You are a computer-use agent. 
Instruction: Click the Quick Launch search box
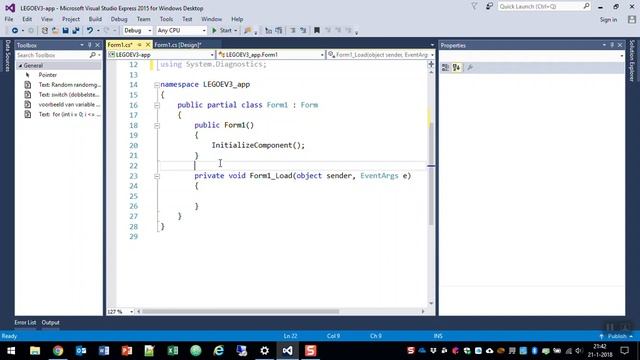point(544,7)
